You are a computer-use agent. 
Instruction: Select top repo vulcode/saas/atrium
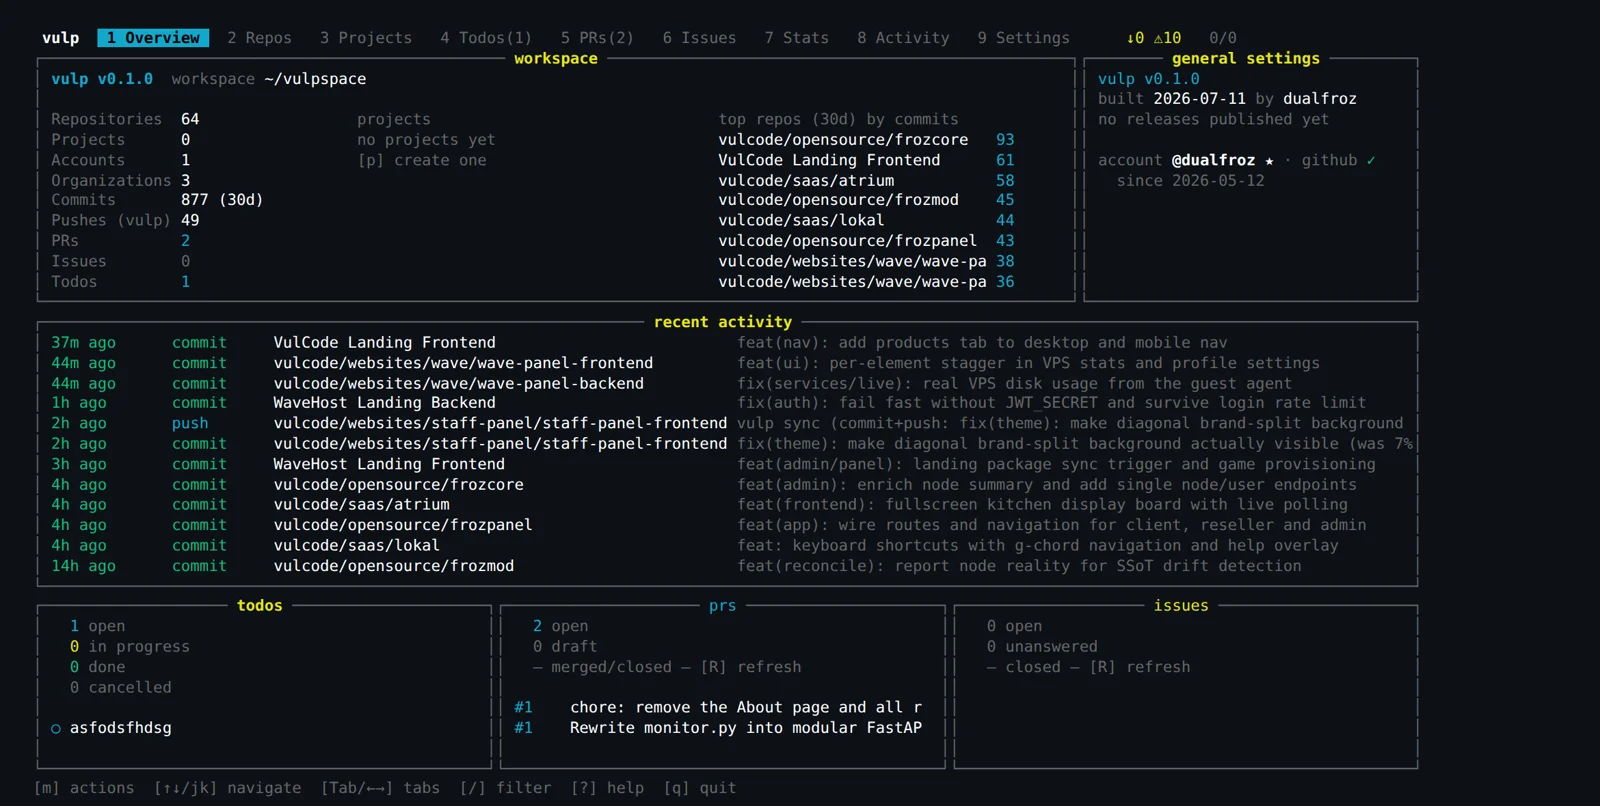pyautogui.click(x=866, y=181)
